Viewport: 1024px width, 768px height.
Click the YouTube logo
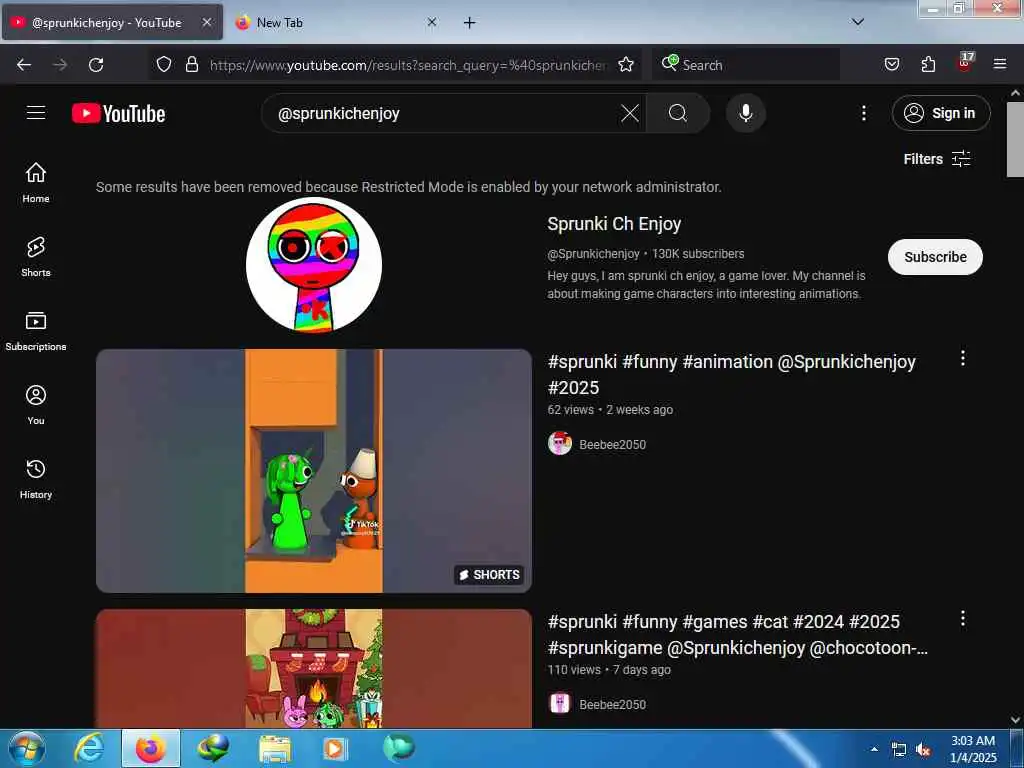click(x=118, y=114)
